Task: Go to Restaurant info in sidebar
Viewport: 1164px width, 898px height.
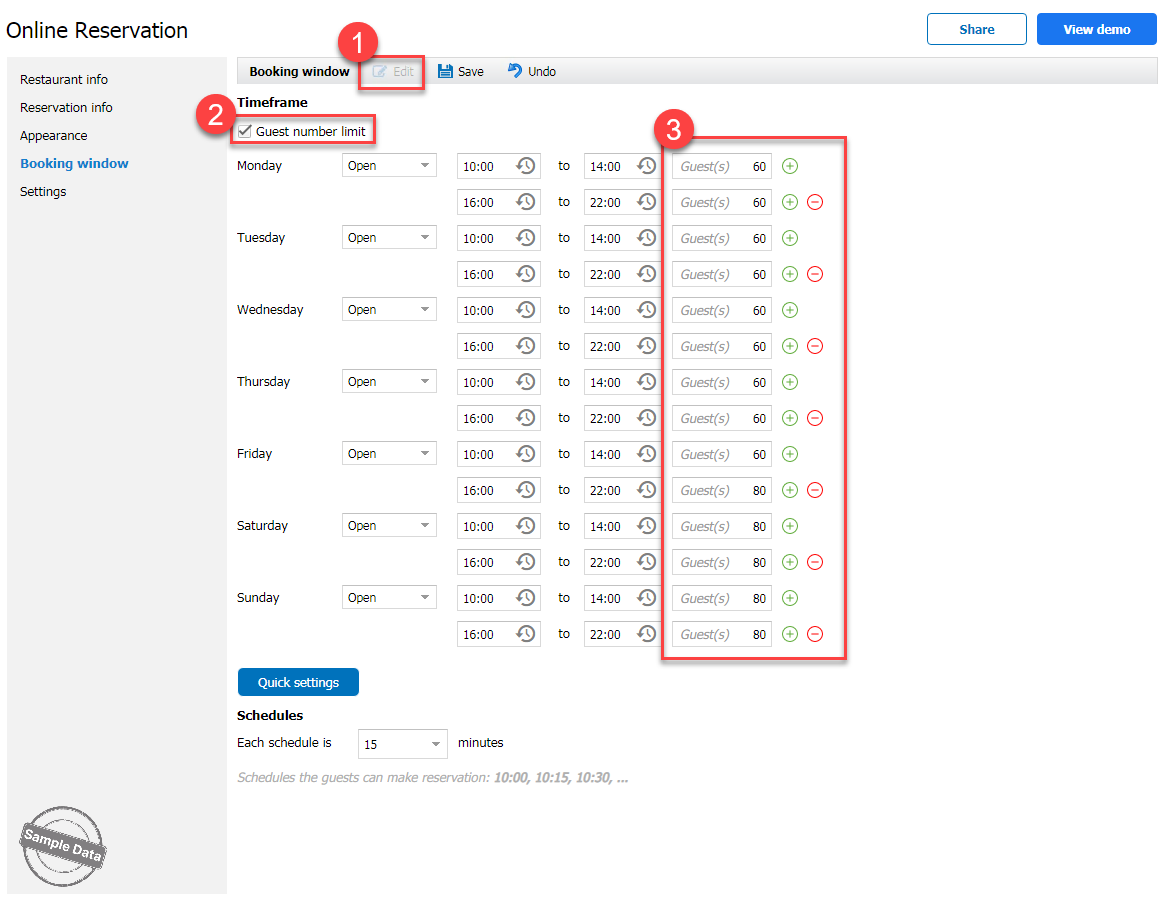Action: (64, 79)
